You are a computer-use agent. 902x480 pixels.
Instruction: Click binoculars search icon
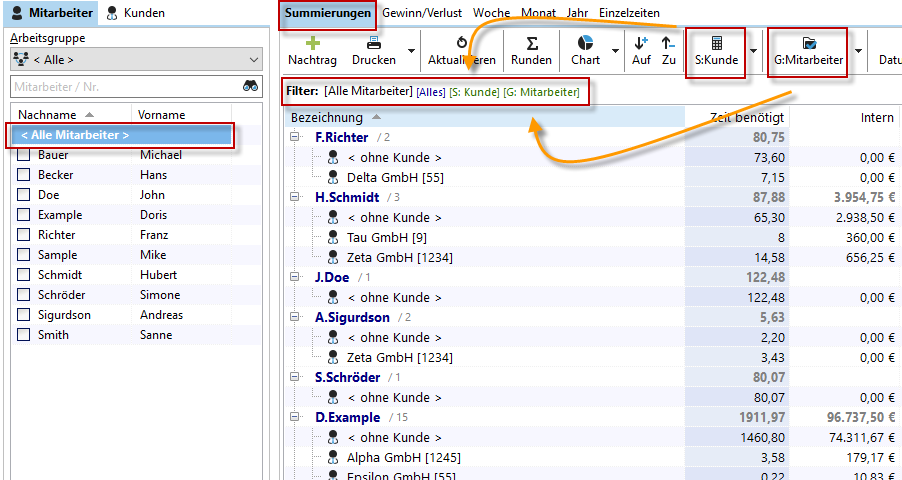coord(250,87)
